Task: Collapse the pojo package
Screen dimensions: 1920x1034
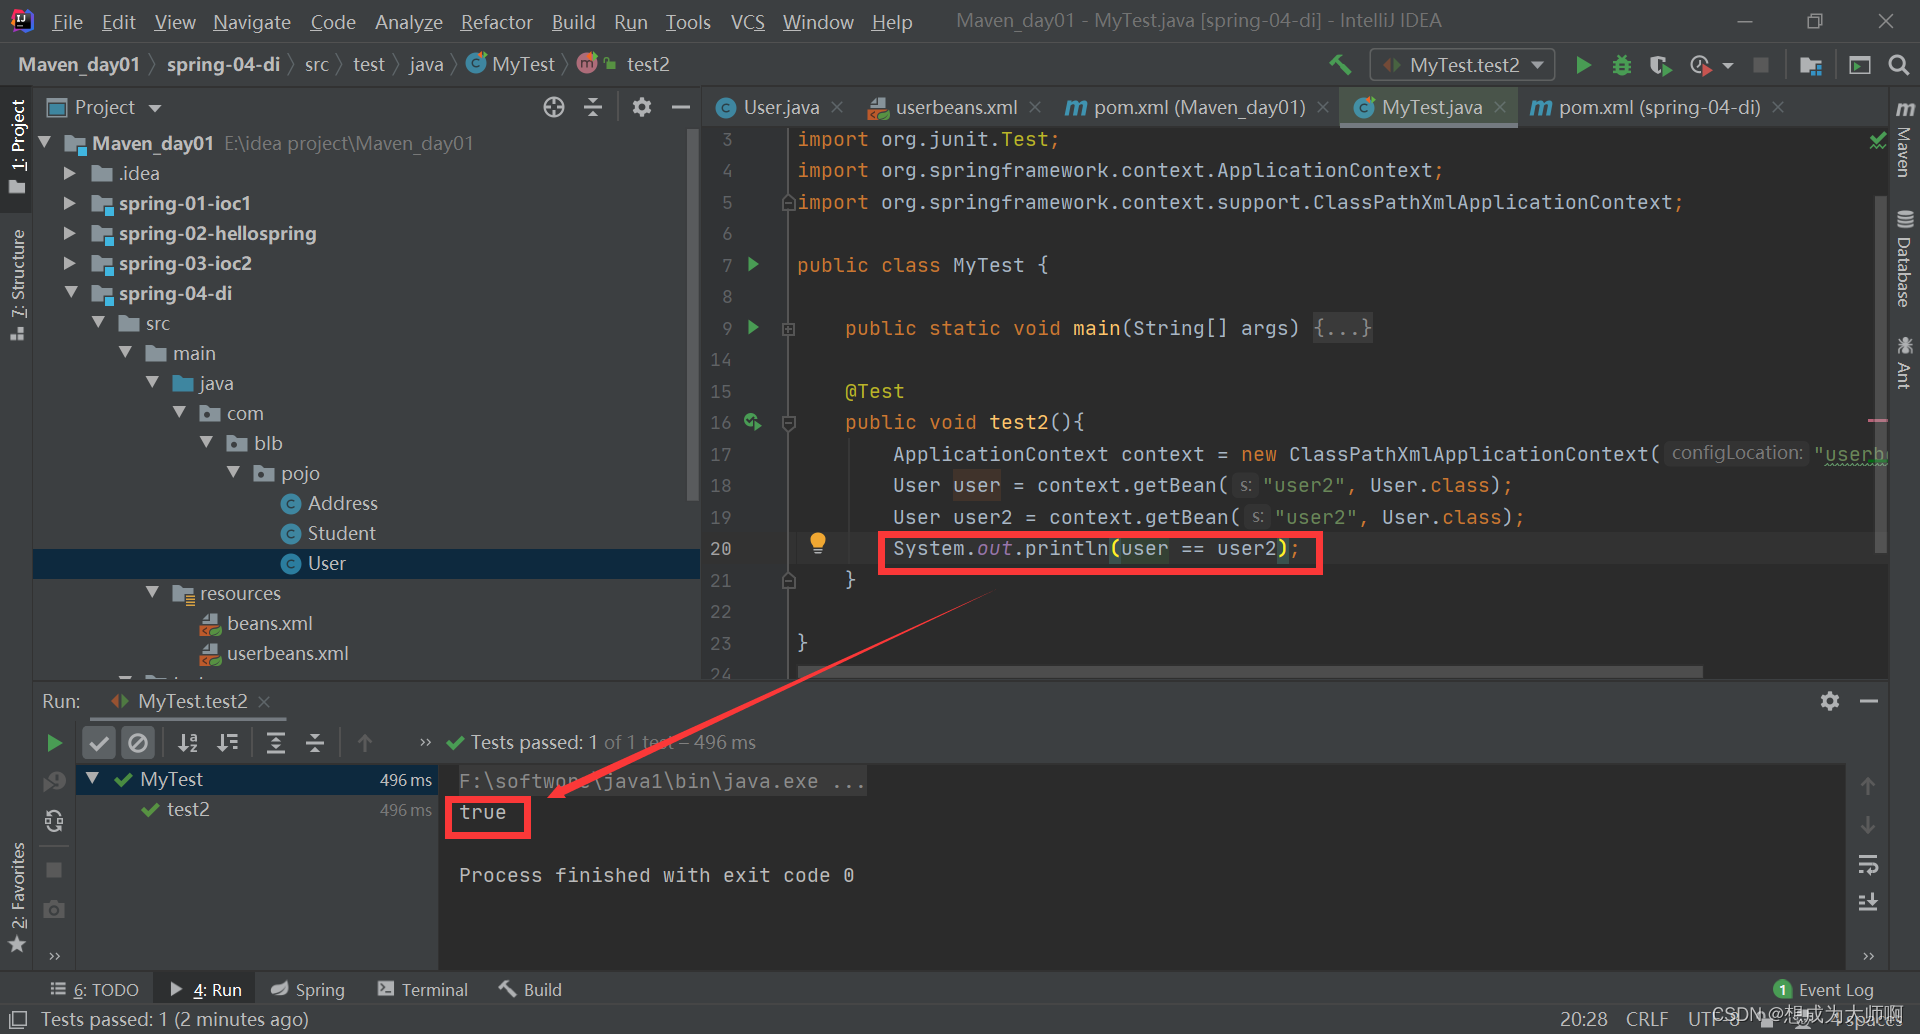Action: pyautogui.click(x=233, y=473)
